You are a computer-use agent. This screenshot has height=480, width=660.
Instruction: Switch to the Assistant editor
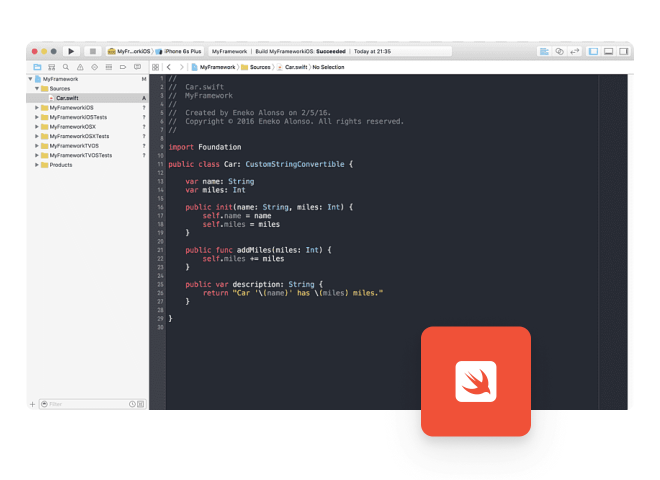pyautogui.click(x=559, y=51)
